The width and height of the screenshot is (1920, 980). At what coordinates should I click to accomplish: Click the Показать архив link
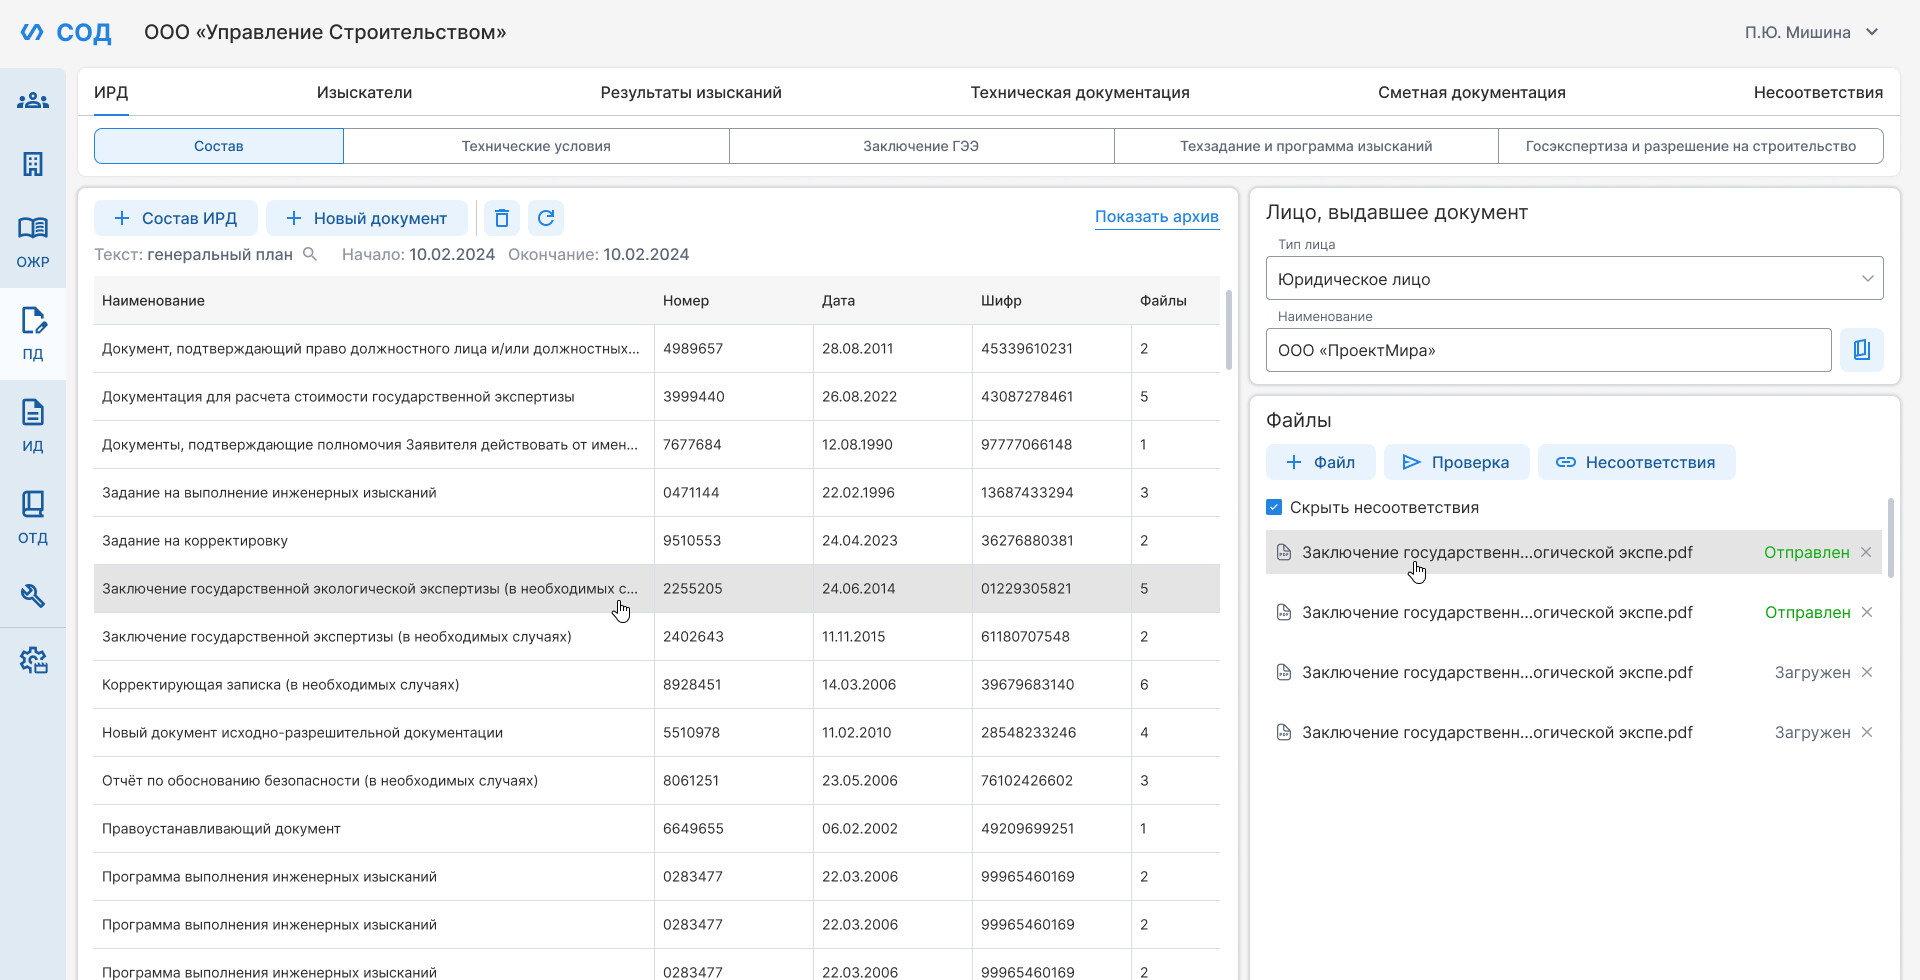tap(1157, 216)
